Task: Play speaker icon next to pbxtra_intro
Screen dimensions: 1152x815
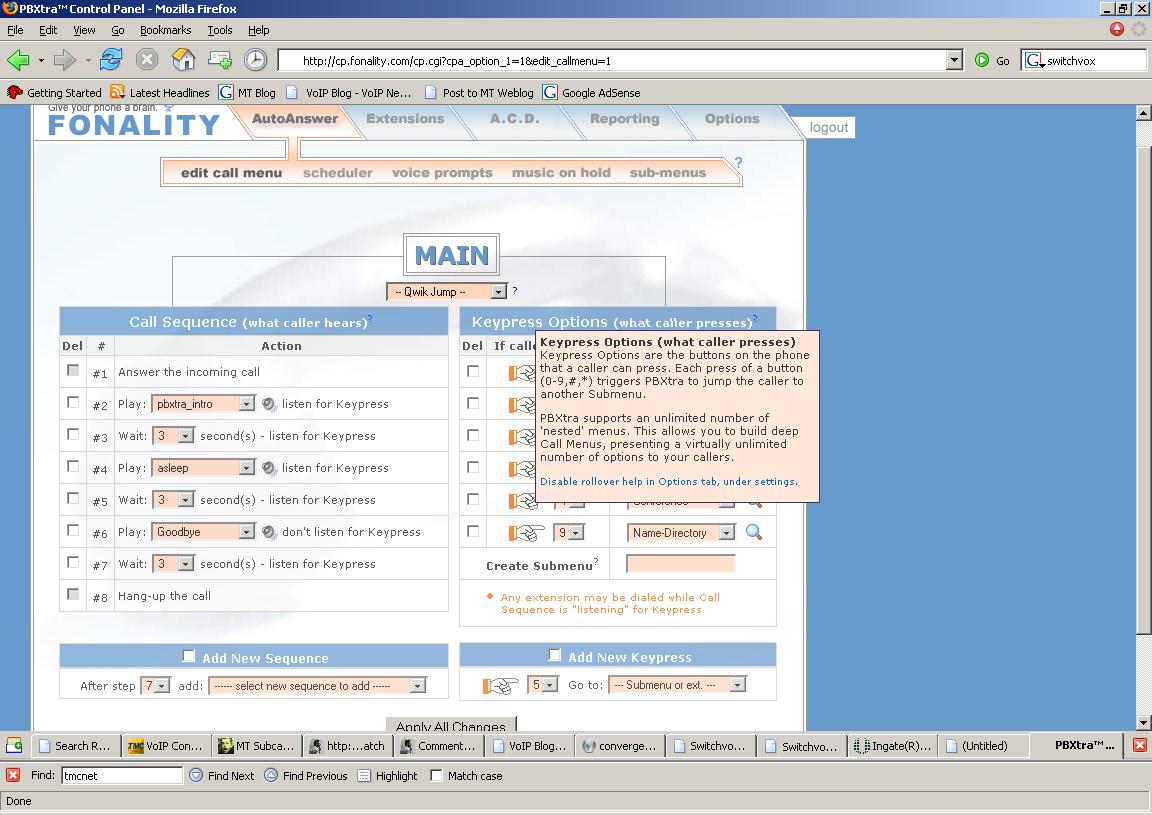Action: (x=269, y=404)
